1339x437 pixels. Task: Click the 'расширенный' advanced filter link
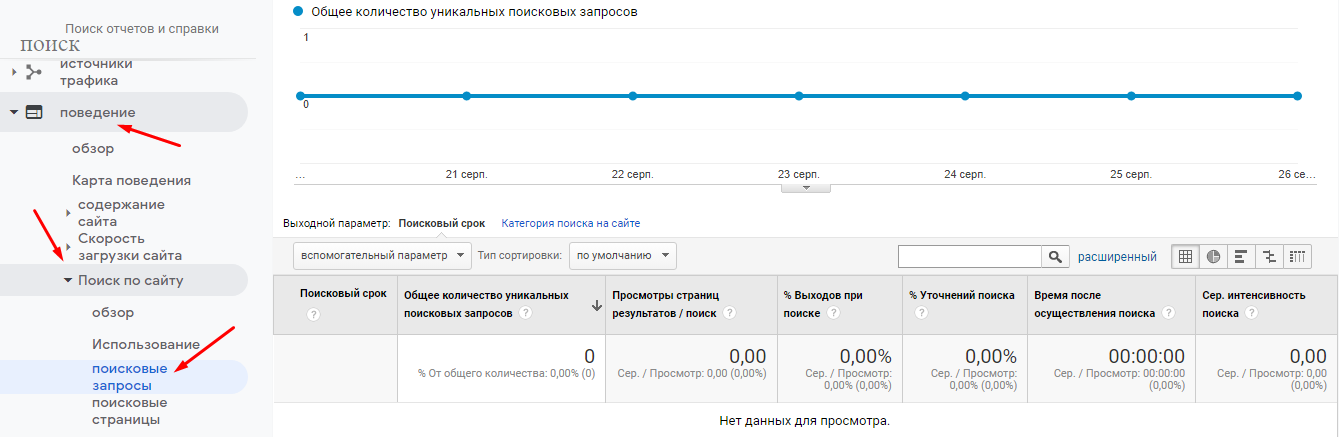[x=1116, y=257]
